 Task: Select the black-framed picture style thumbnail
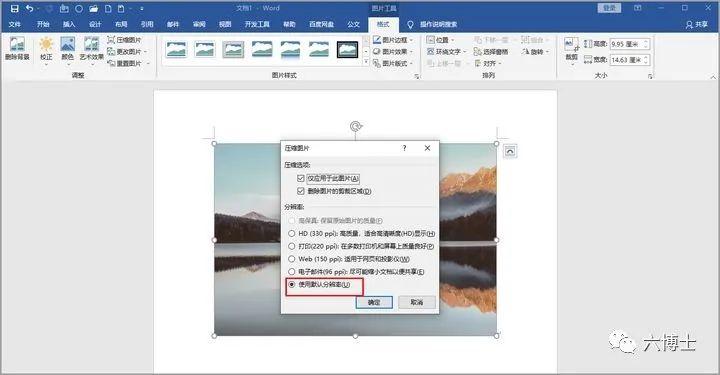click(x=348, y=49)
